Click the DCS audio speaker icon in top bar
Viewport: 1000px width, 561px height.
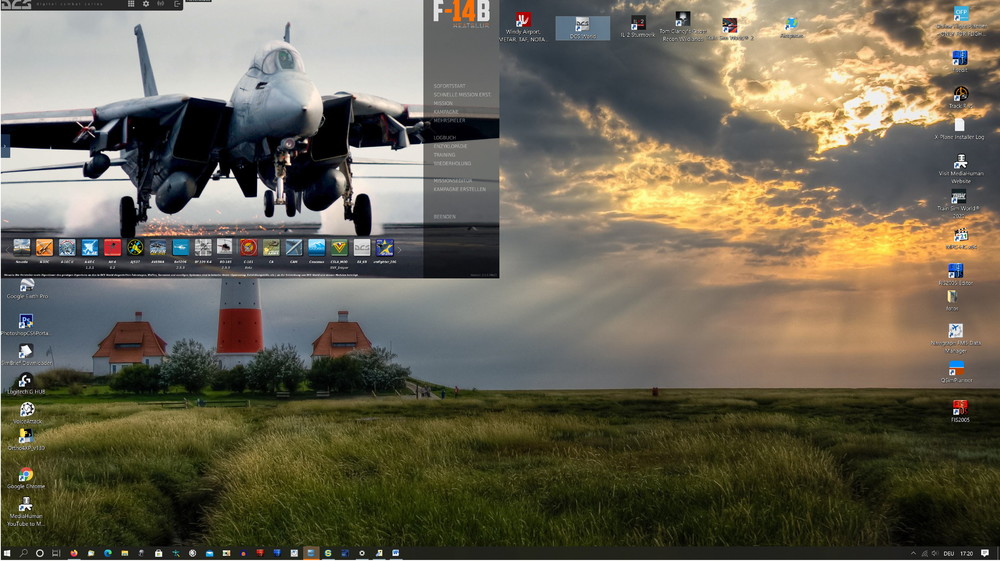[161, 4]
